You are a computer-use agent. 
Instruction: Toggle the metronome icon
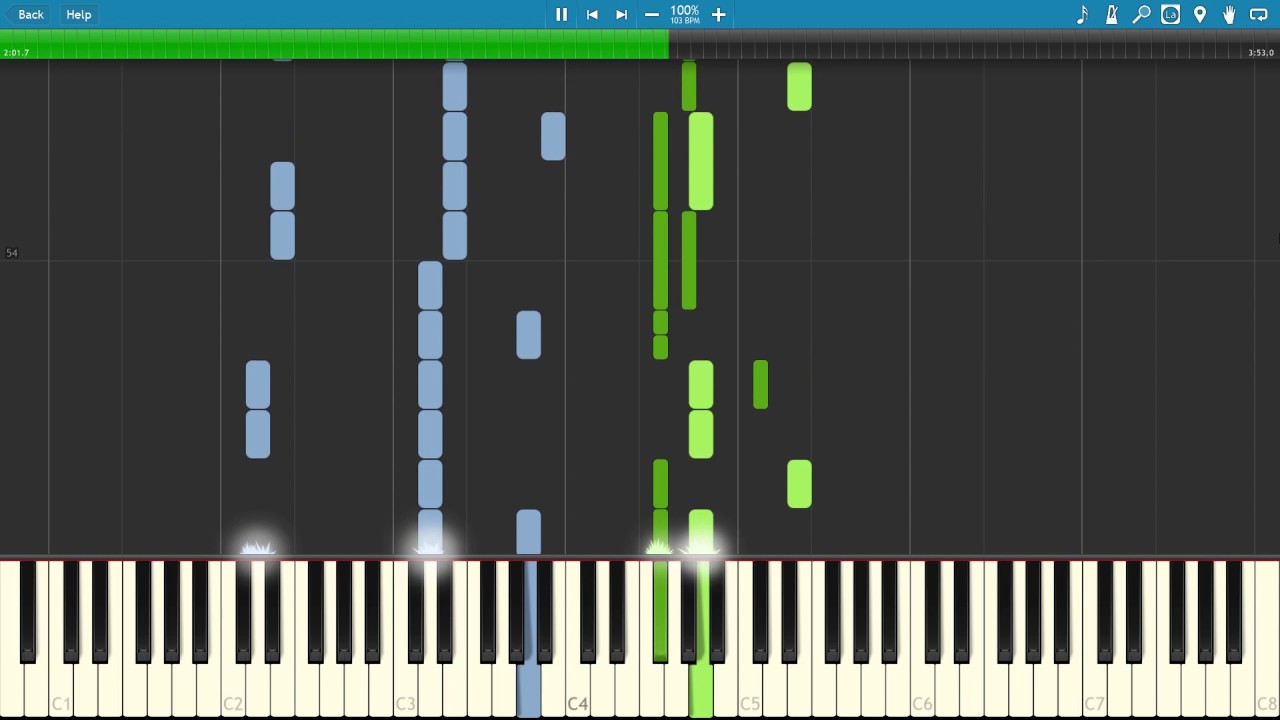pos(1111,14)
